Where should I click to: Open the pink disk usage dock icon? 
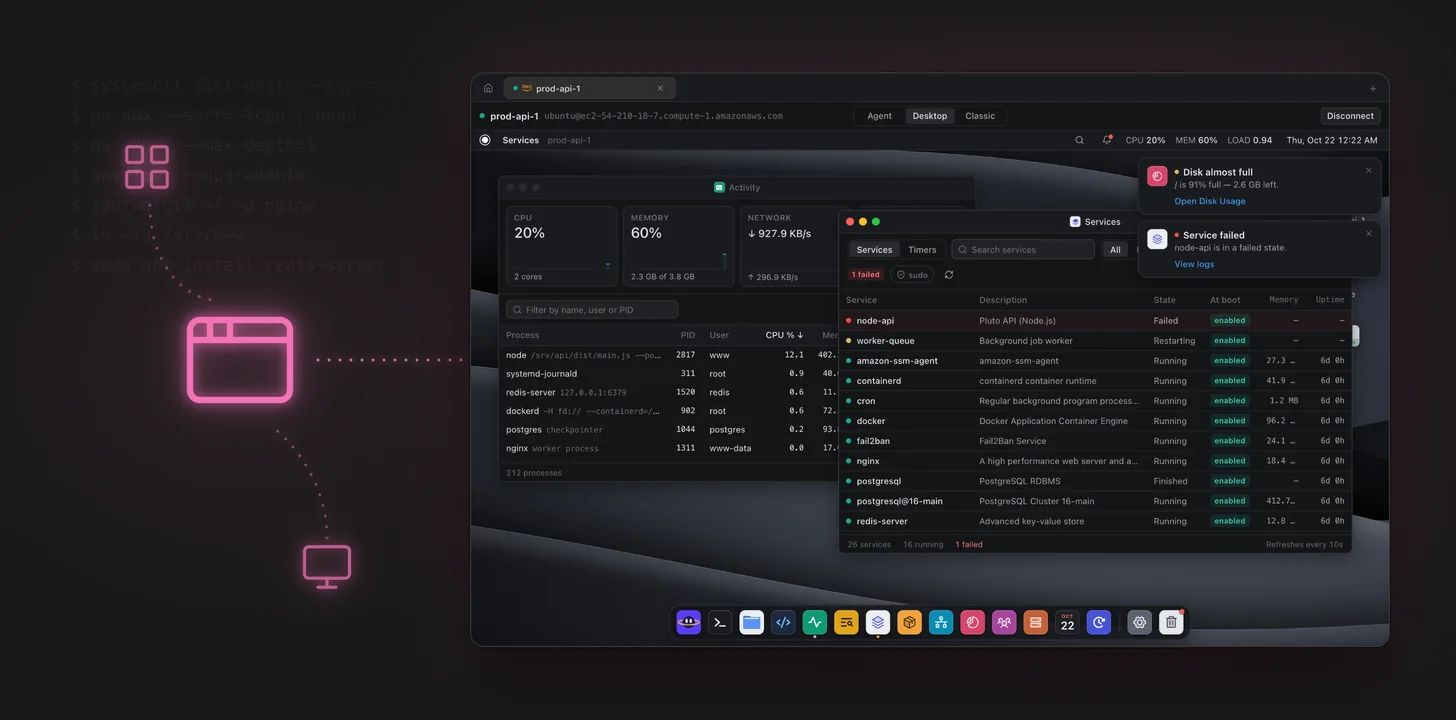[973, 622]
